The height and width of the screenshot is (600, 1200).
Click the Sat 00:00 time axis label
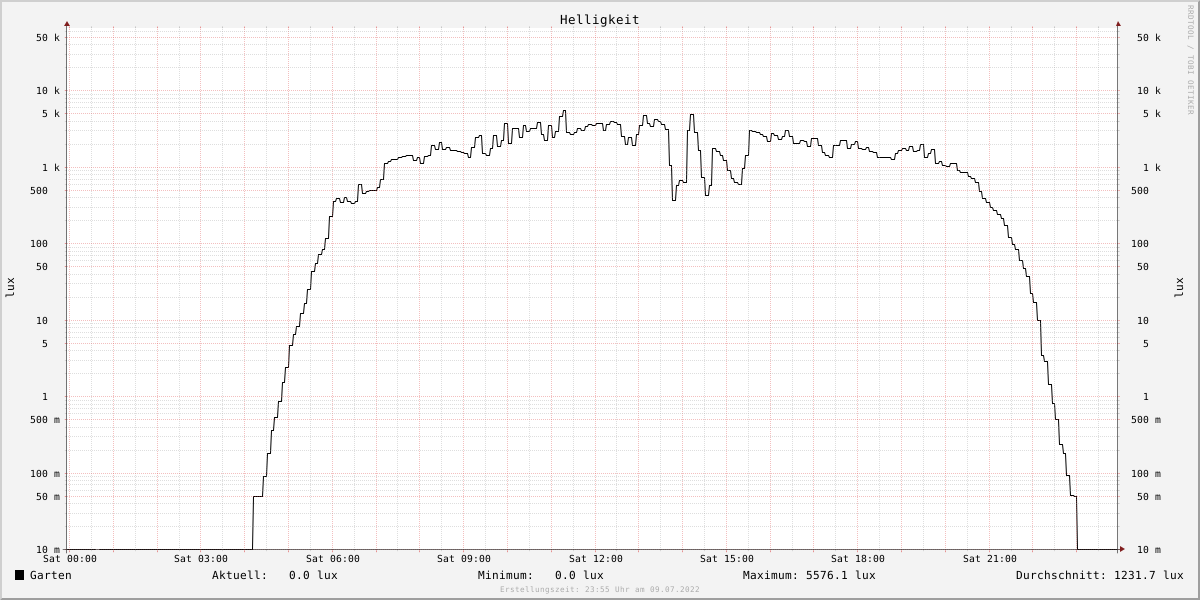[x=70, y=559]
